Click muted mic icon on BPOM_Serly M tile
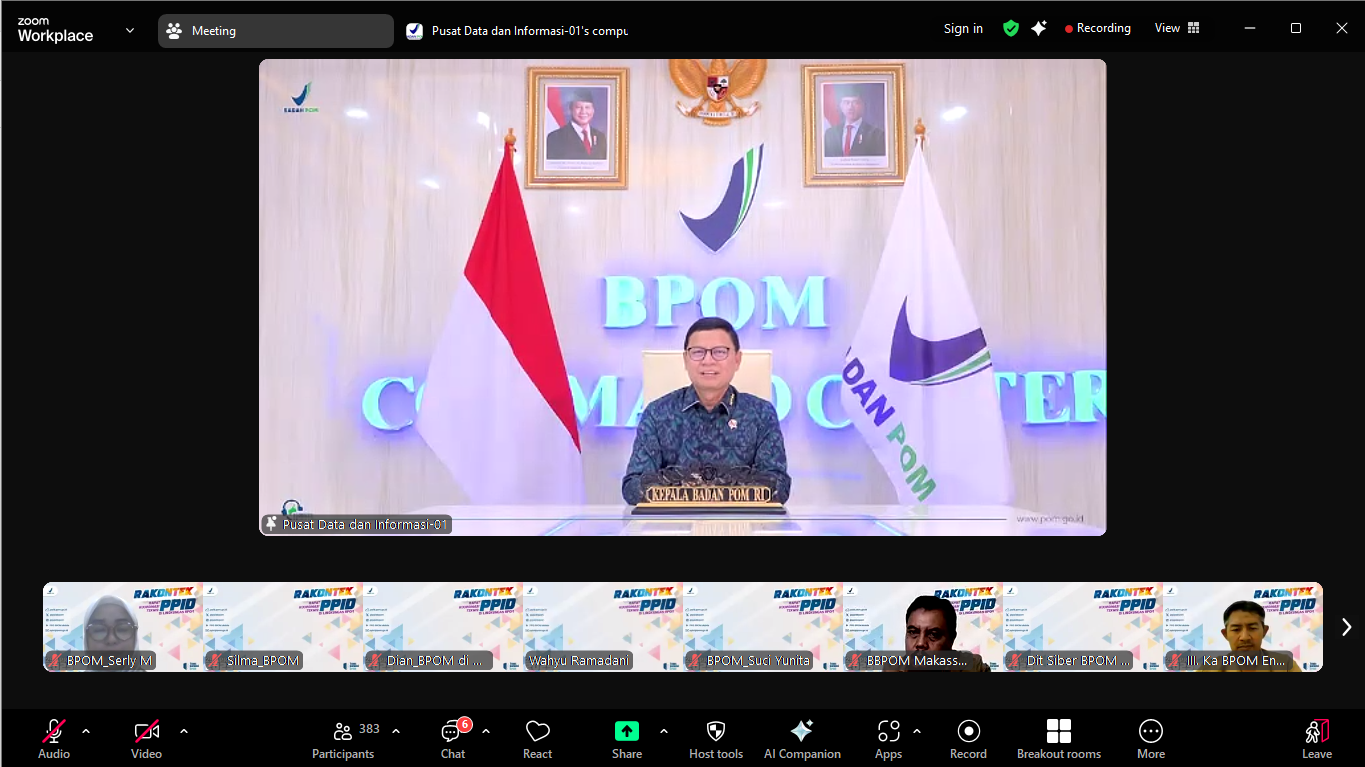Image resolution: width=1365 pixels, height=767 pixels. tap(56, 661)
